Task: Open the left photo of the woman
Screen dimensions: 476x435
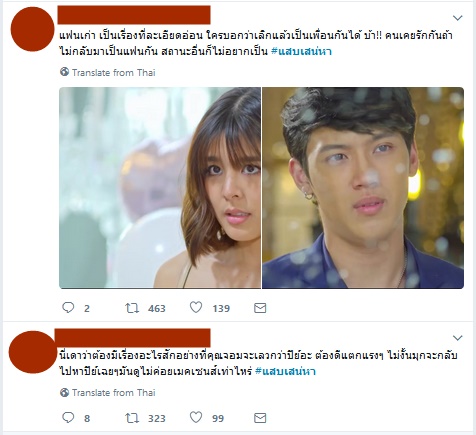Action: point(160,188)
